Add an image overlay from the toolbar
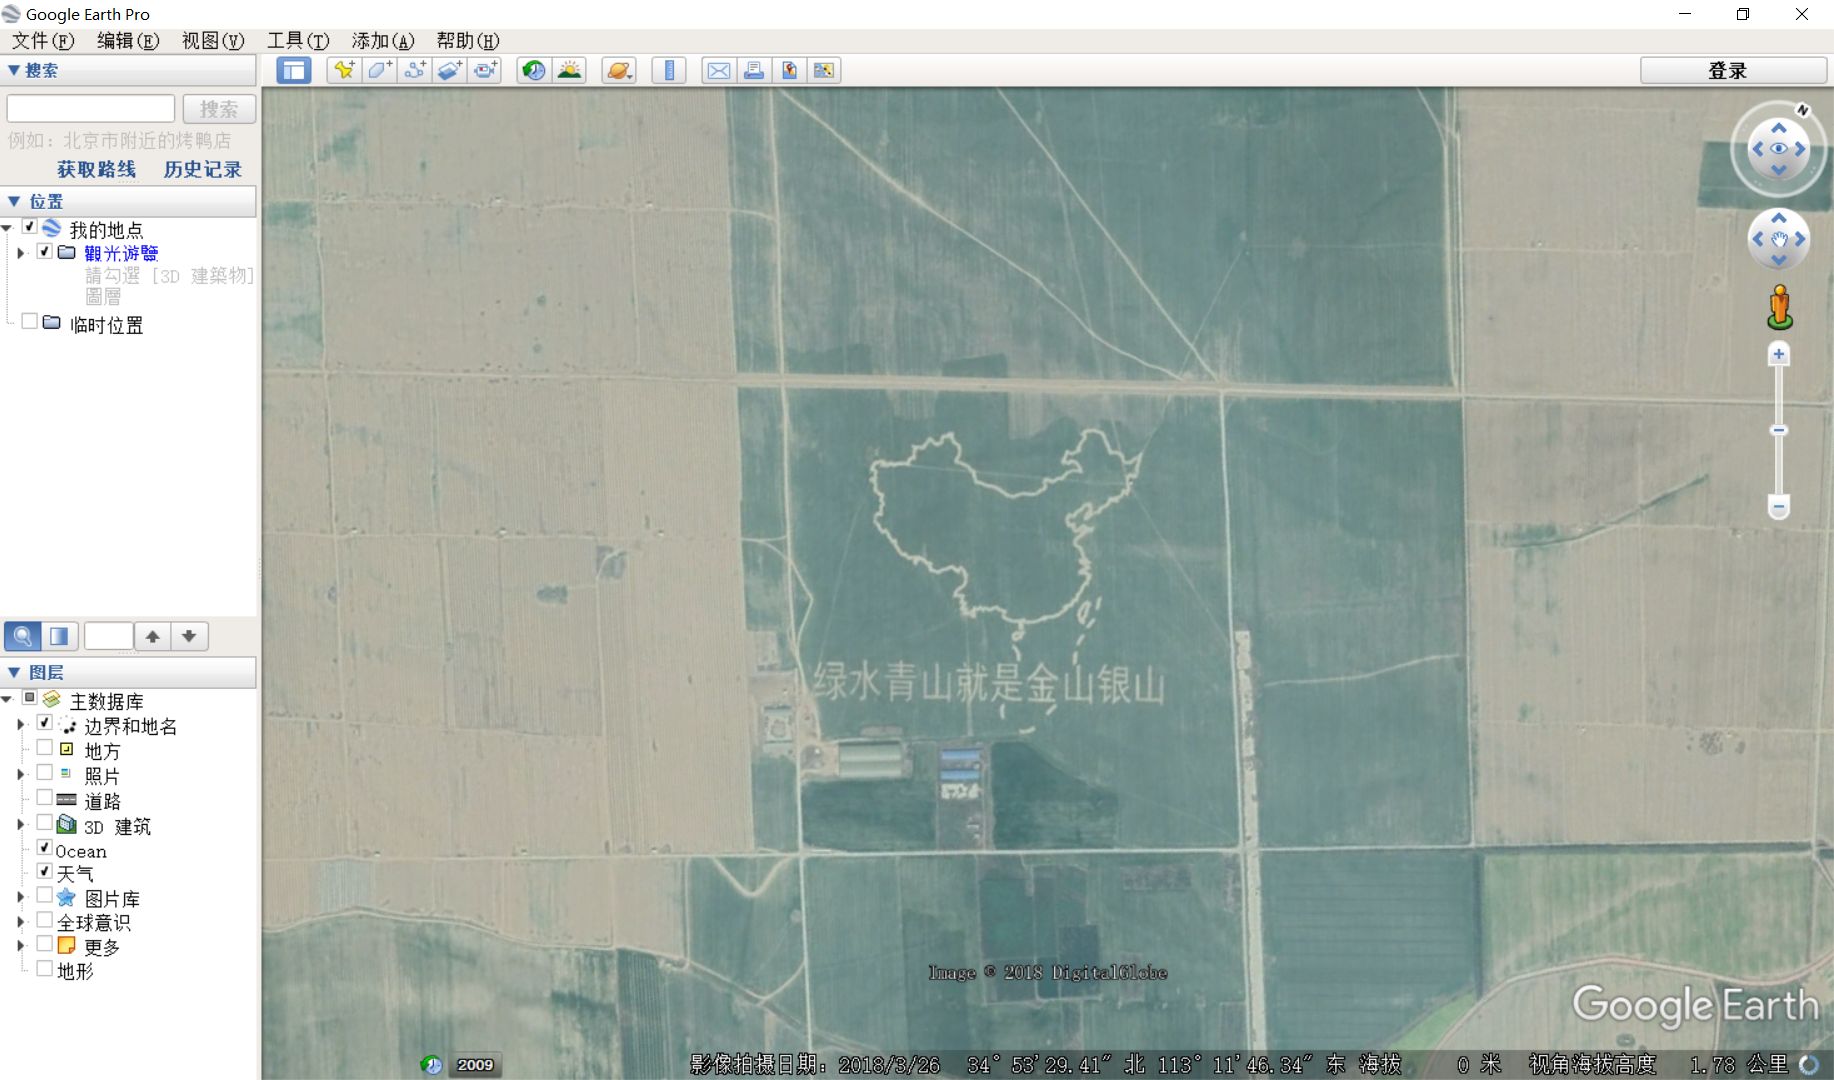 pos(450,70)
